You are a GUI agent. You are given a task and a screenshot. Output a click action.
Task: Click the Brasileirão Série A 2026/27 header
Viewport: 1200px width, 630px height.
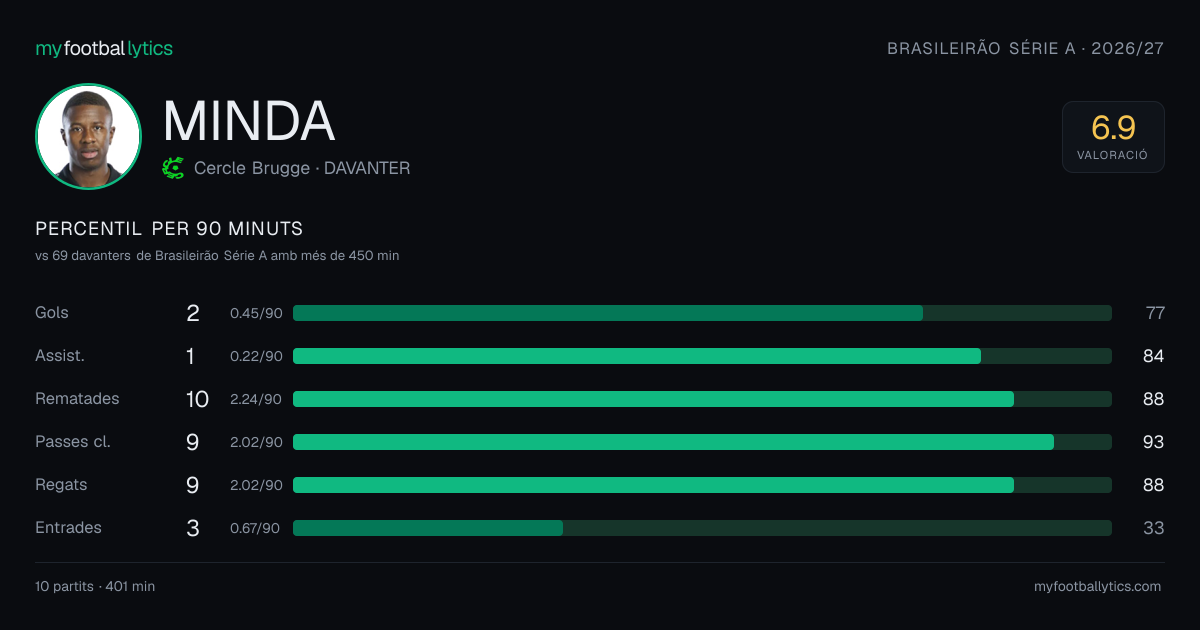1025,49
